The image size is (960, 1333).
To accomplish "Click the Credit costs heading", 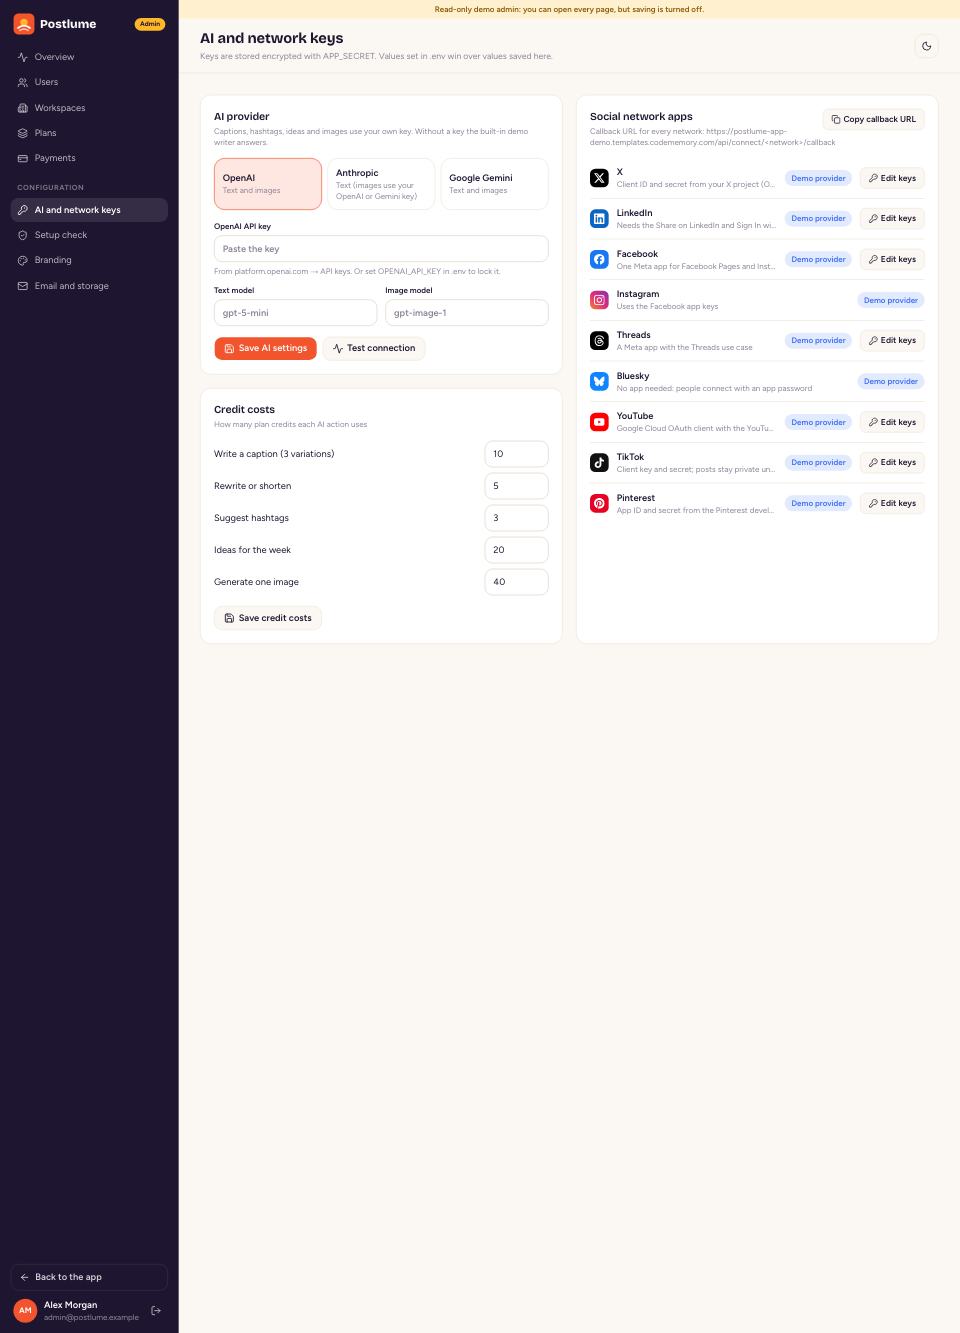I will tap(244, 410).
